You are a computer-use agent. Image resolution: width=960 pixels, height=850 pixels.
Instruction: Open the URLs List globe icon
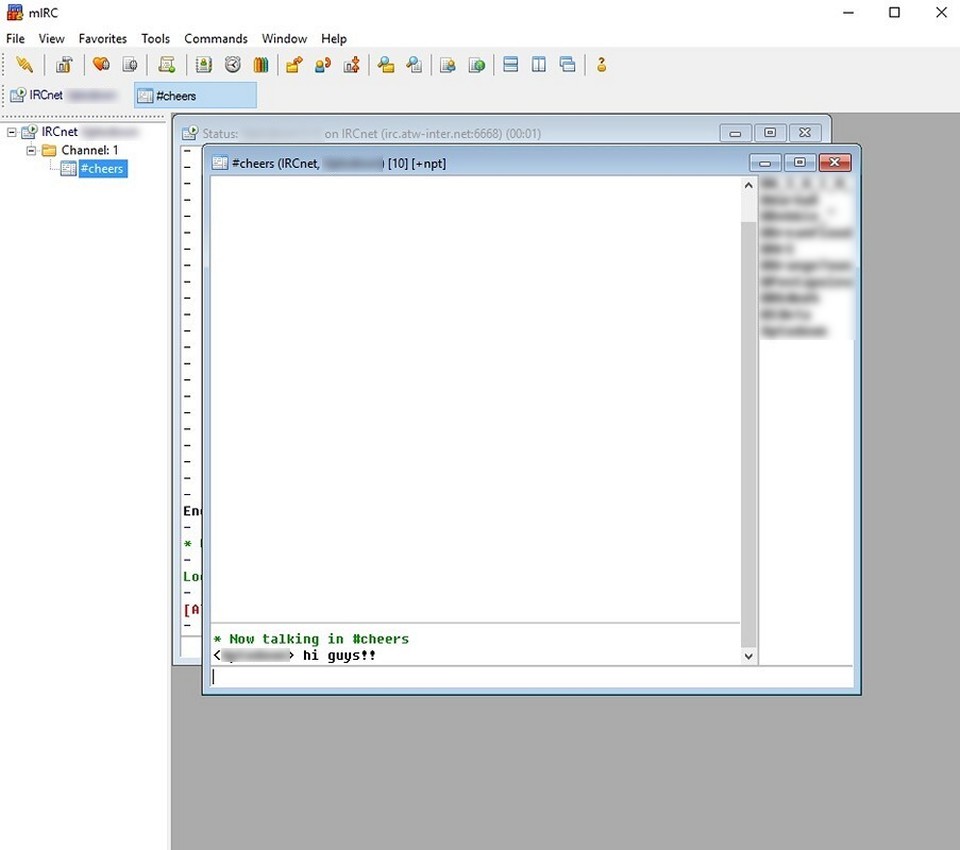pyautogui.click(x=476, y=64)
